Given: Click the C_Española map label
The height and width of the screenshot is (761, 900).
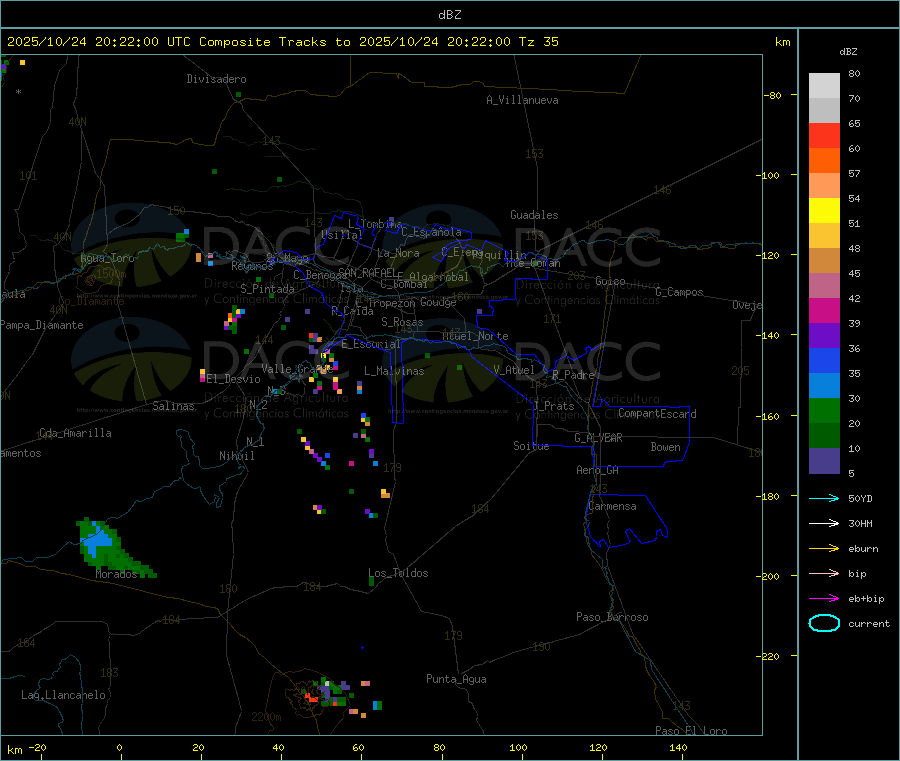Looking at the screenshot, I should (x=431, y=232).
